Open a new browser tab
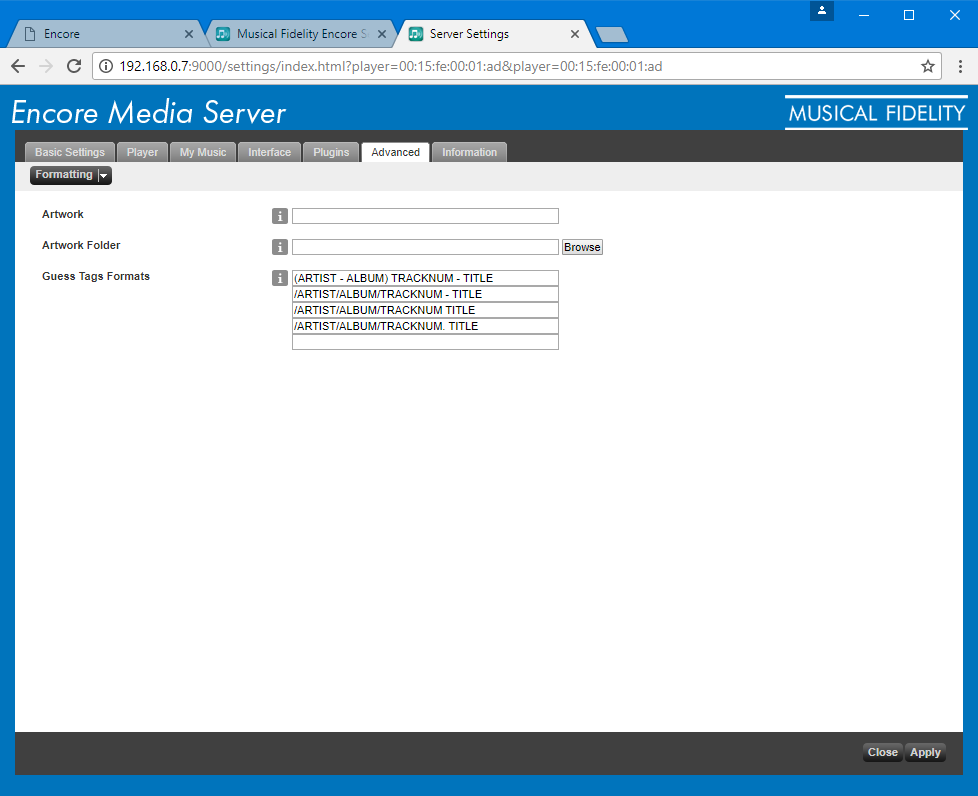 click(x=612, y=35)
